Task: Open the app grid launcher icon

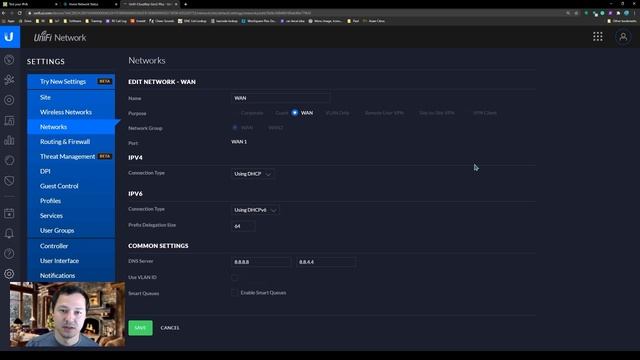Action: pyautogui.click(x=598, y=37)
